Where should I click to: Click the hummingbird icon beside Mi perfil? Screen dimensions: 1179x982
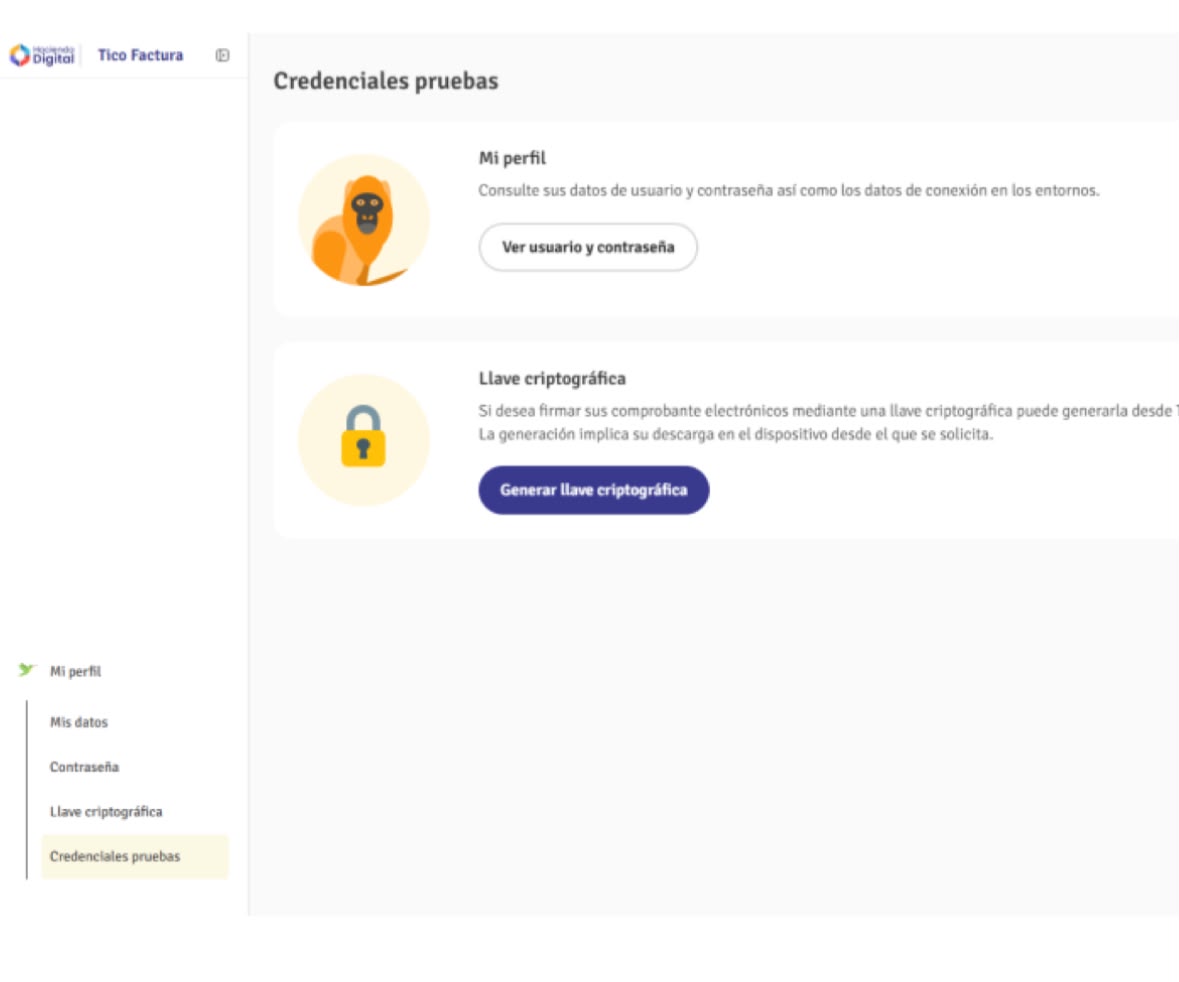tap(27, 669)
